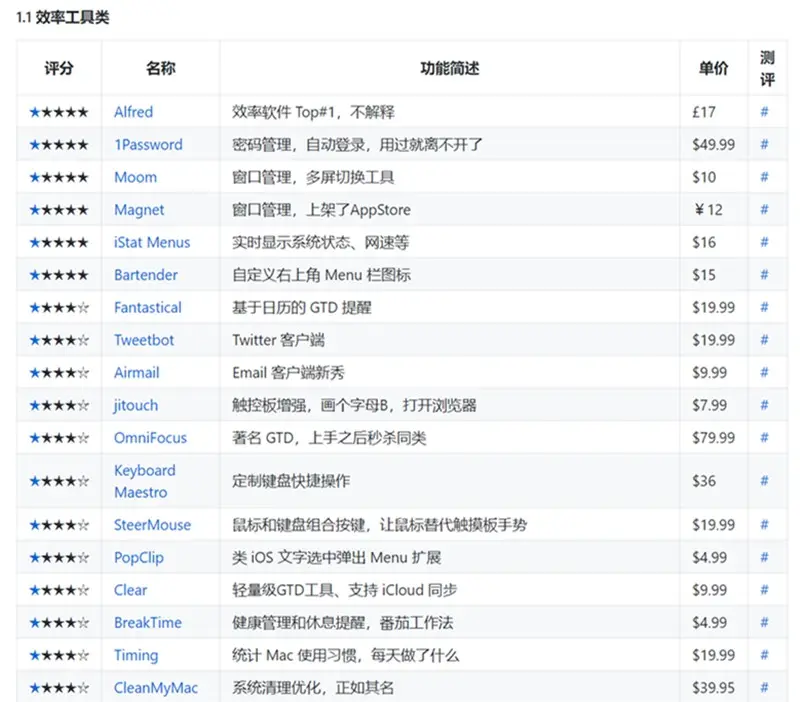Image resolution: width=800 pixels, height=702 pixels.
Task: Open the # review link for OmniFocus
Action: (764, 438)
